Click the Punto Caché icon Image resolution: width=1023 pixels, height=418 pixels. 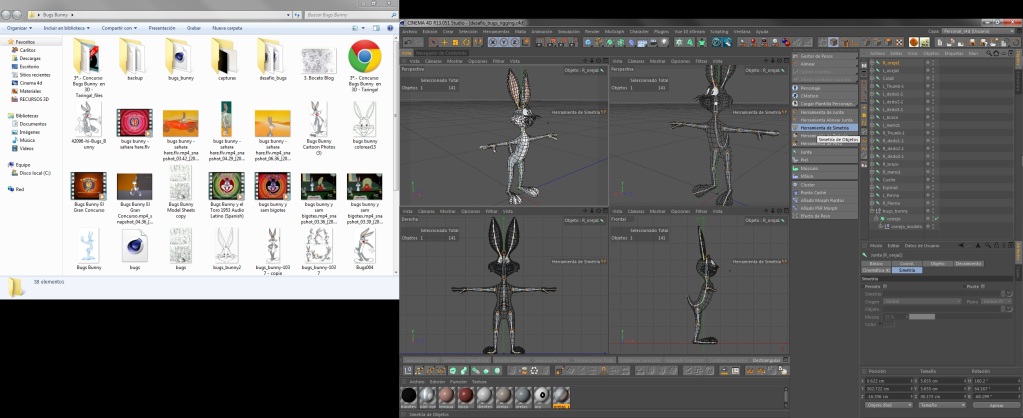(795, 192)
